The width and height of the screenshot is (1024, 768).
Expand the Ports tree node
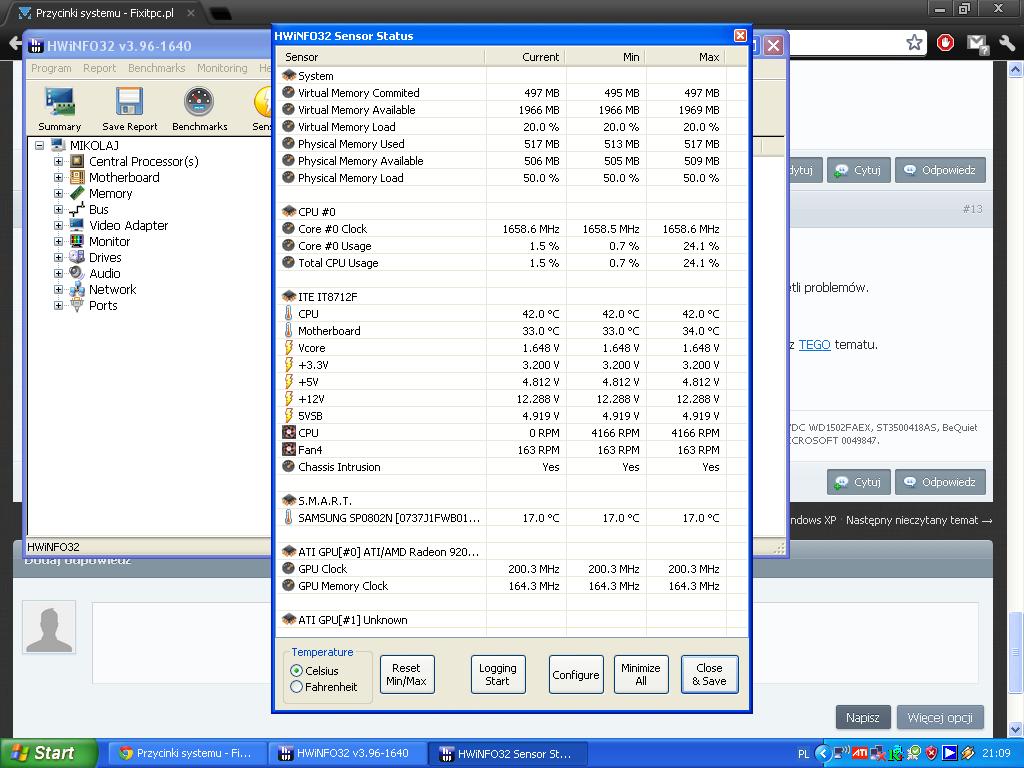pyautogui.click(x=58, y=305)
